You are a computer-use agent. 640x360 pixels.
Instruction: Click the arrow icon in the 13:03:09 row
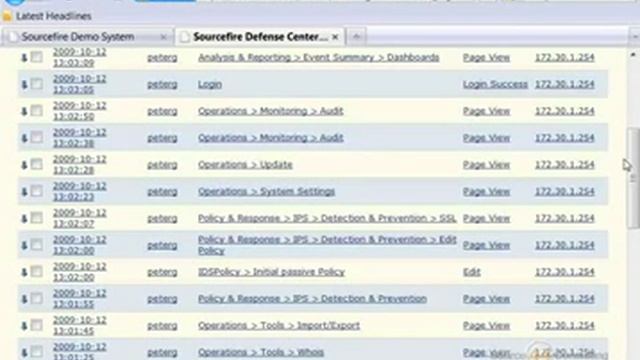(x=24, y=58)
